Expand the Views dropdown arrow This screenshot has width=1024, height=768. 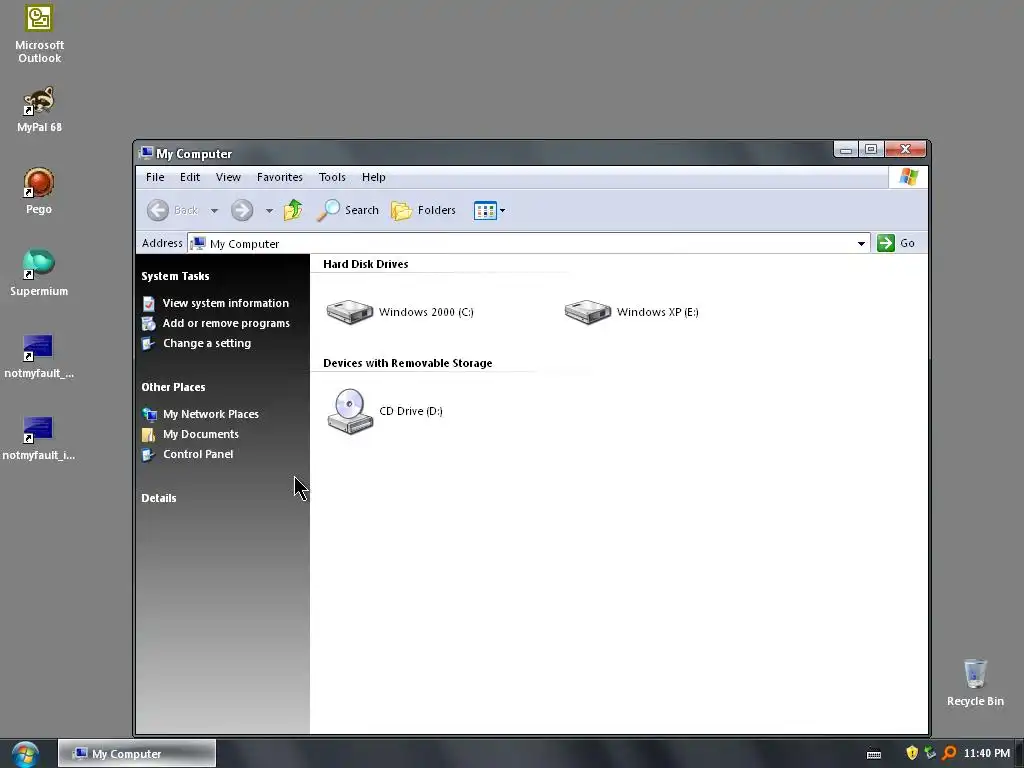click(x=502, y=210)
